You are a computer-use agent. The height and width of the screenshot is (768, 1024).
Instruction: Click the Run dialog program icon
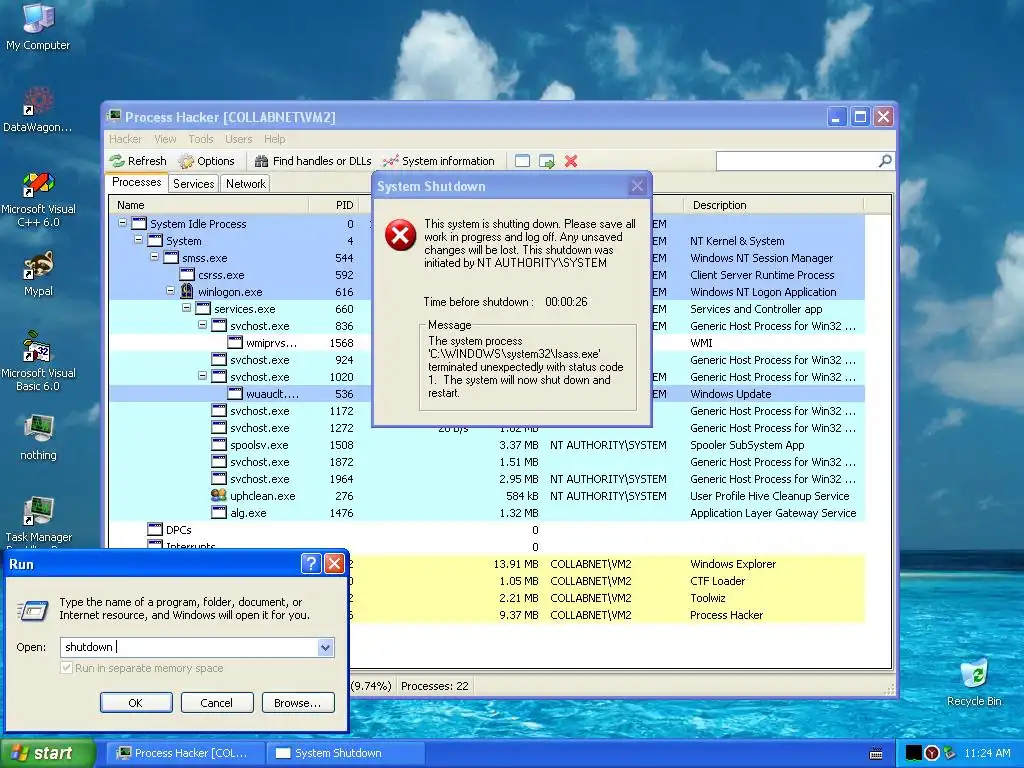click(x=33, y=610)
